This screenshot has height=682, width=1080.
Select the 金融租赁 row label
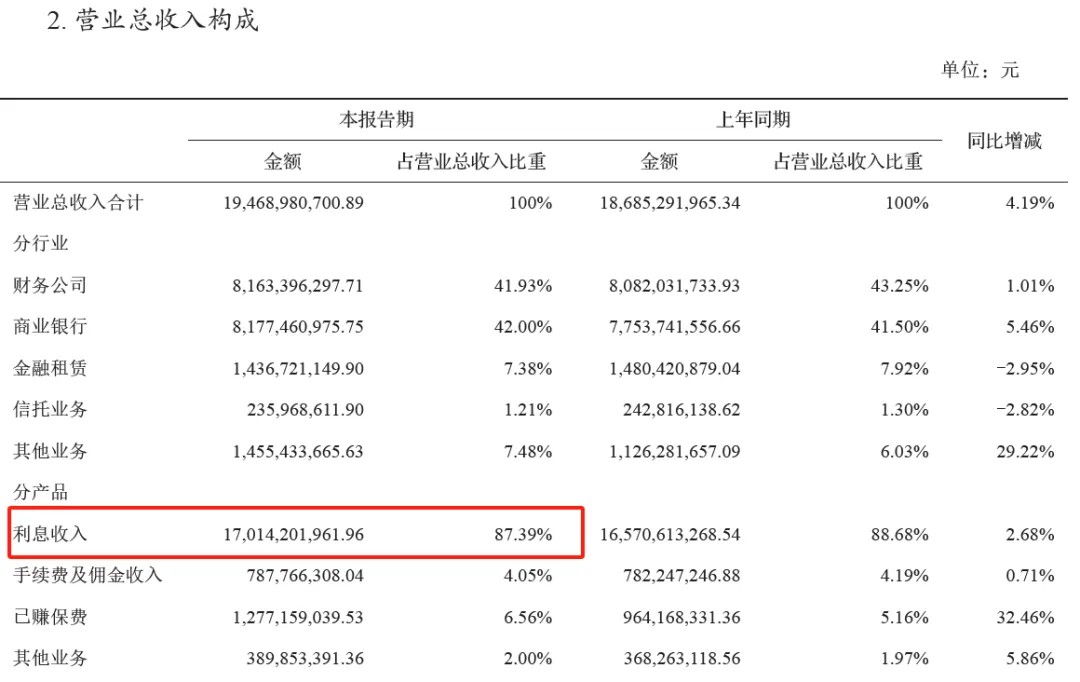pyautogui.click(x=50, y=368)
